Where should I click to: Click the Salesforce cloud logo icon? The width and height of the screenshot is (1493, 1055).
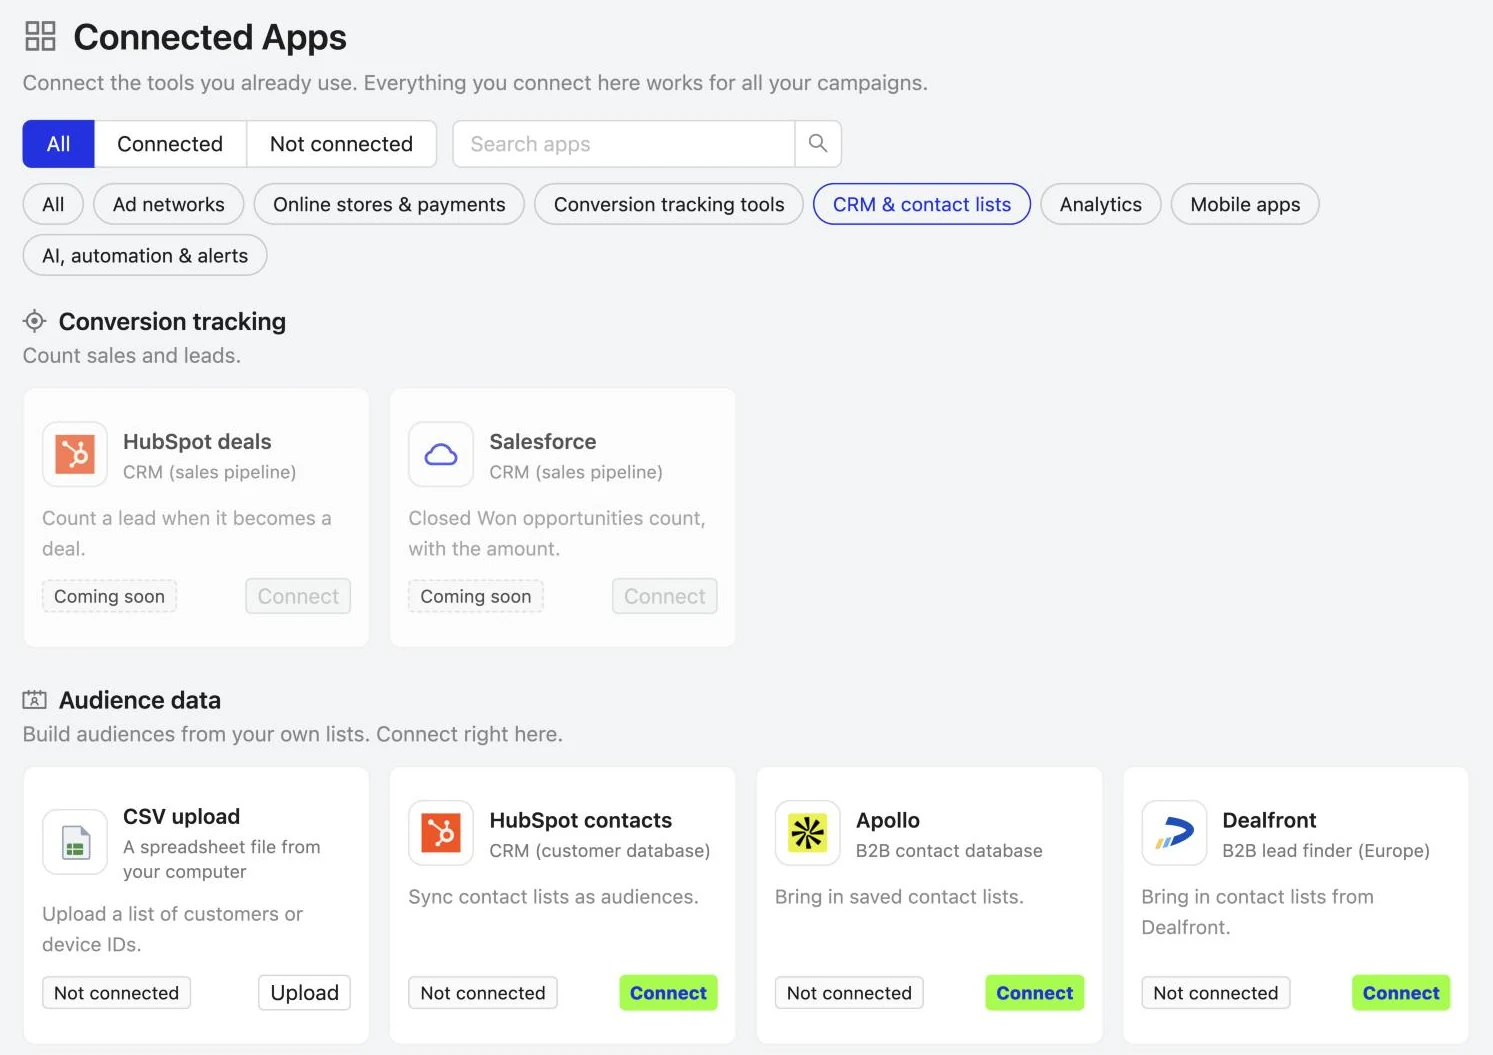pos(441,454)
